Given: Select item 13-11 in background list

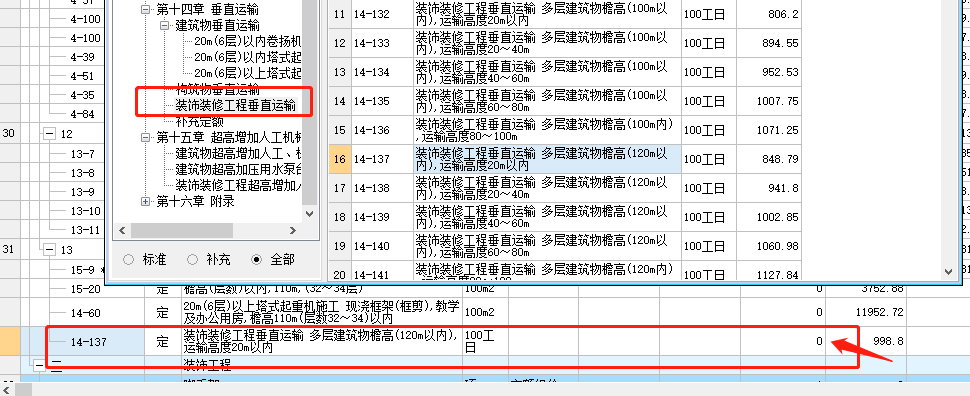Looking at the screenshot, I should tap(85, 230).
